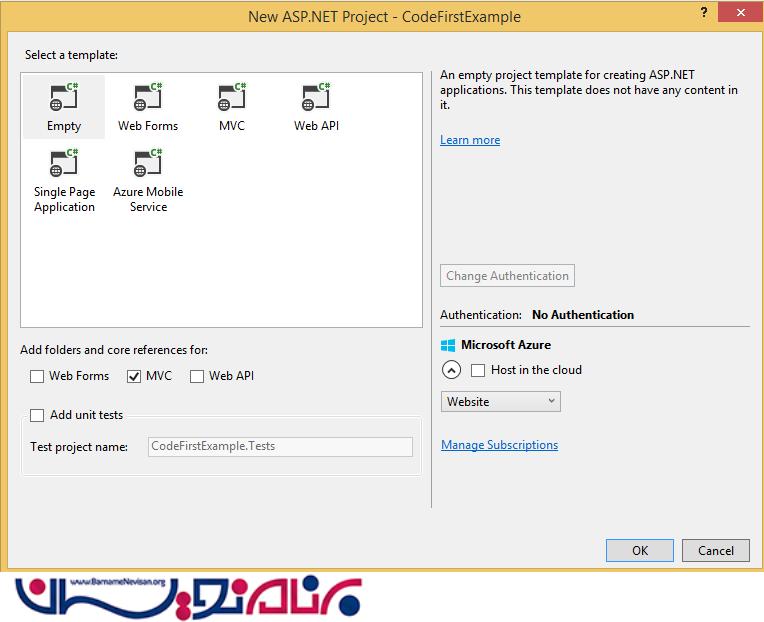This screenshot has height=622, width=764.
Task: Choose the Web Forms template icon
Action: click(148, 98)
